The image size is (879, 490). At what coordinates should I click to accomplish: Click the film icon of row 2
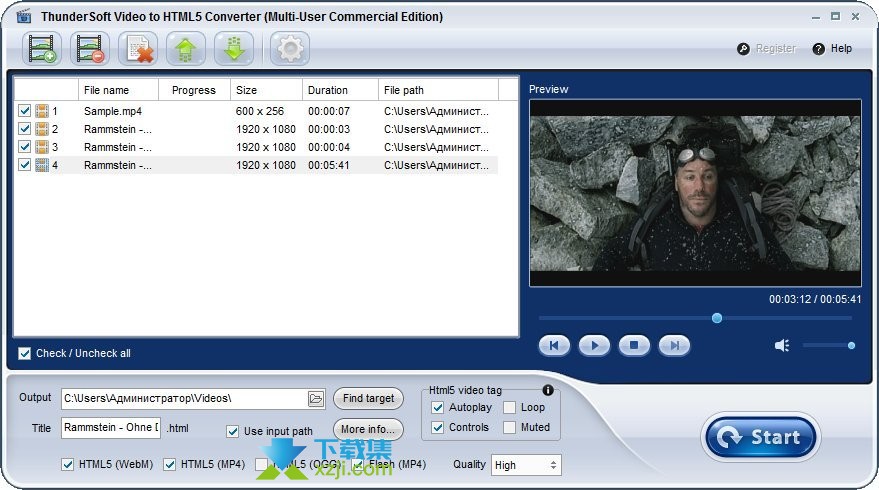(x=42, y=129)
